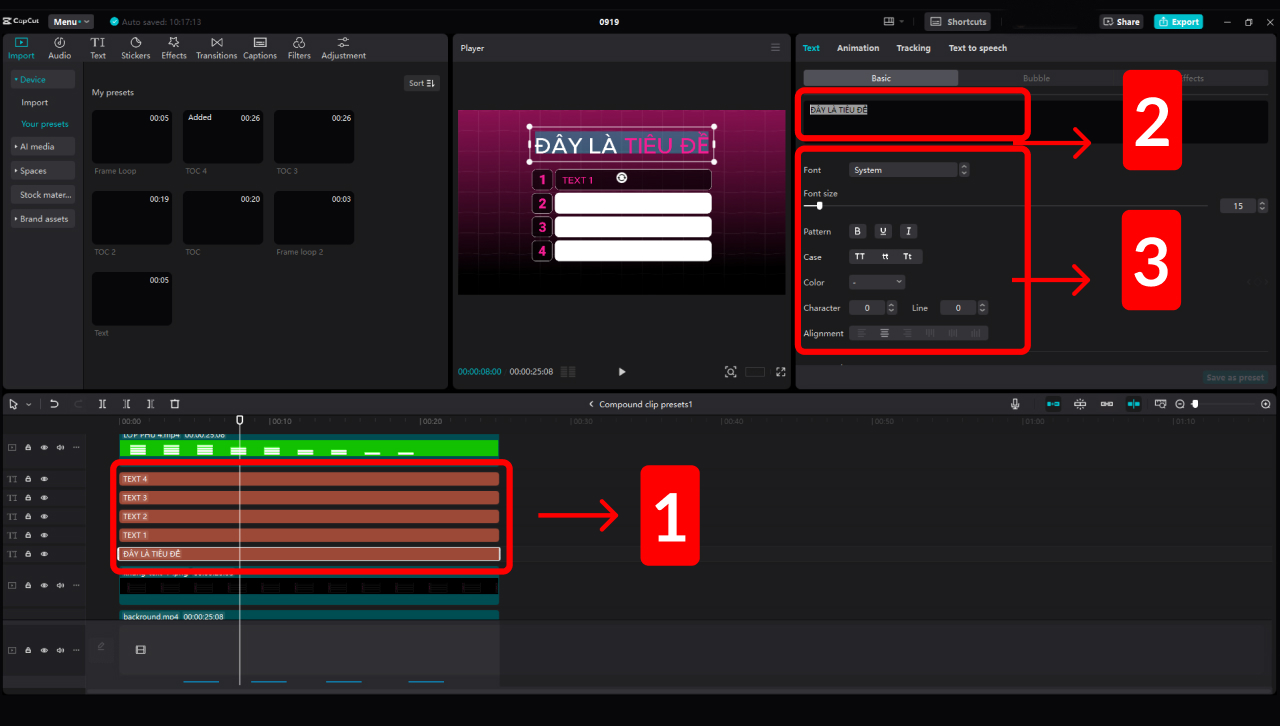Open the Menu dropdown

[71, 21]
